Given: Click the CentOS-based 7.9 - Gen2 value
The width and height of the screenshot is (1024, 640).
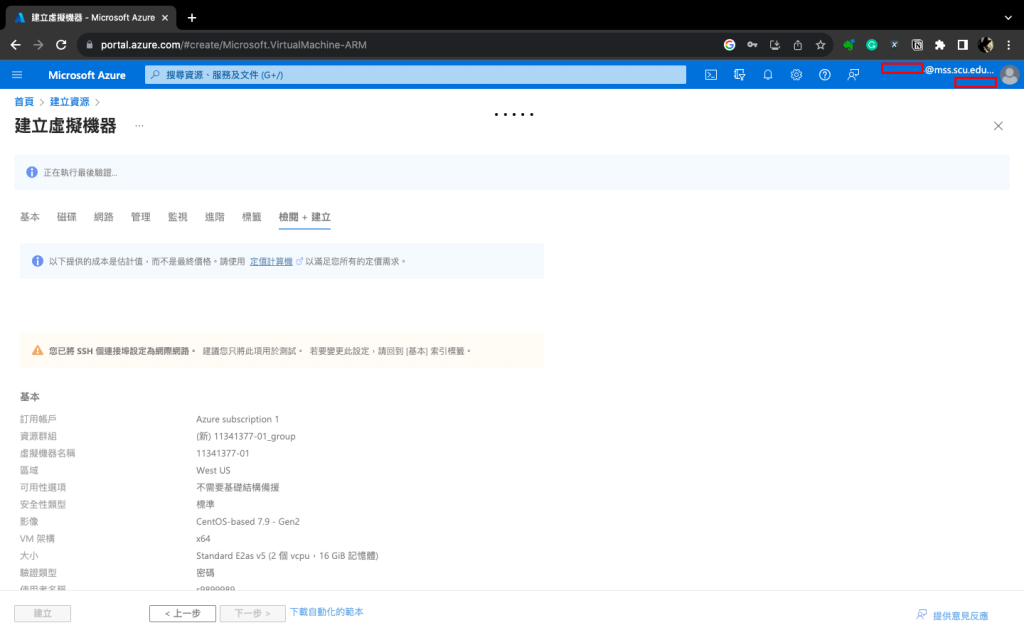Looking at the screenshot, I should (248, 522).
